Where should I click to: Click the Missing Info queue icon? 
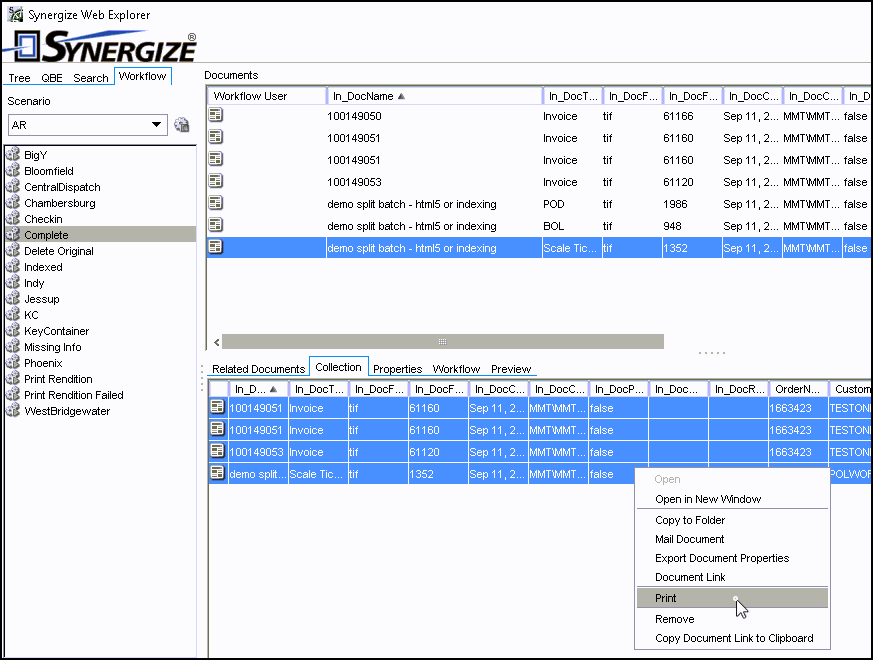pyautogui.click(x=13, y=346)
